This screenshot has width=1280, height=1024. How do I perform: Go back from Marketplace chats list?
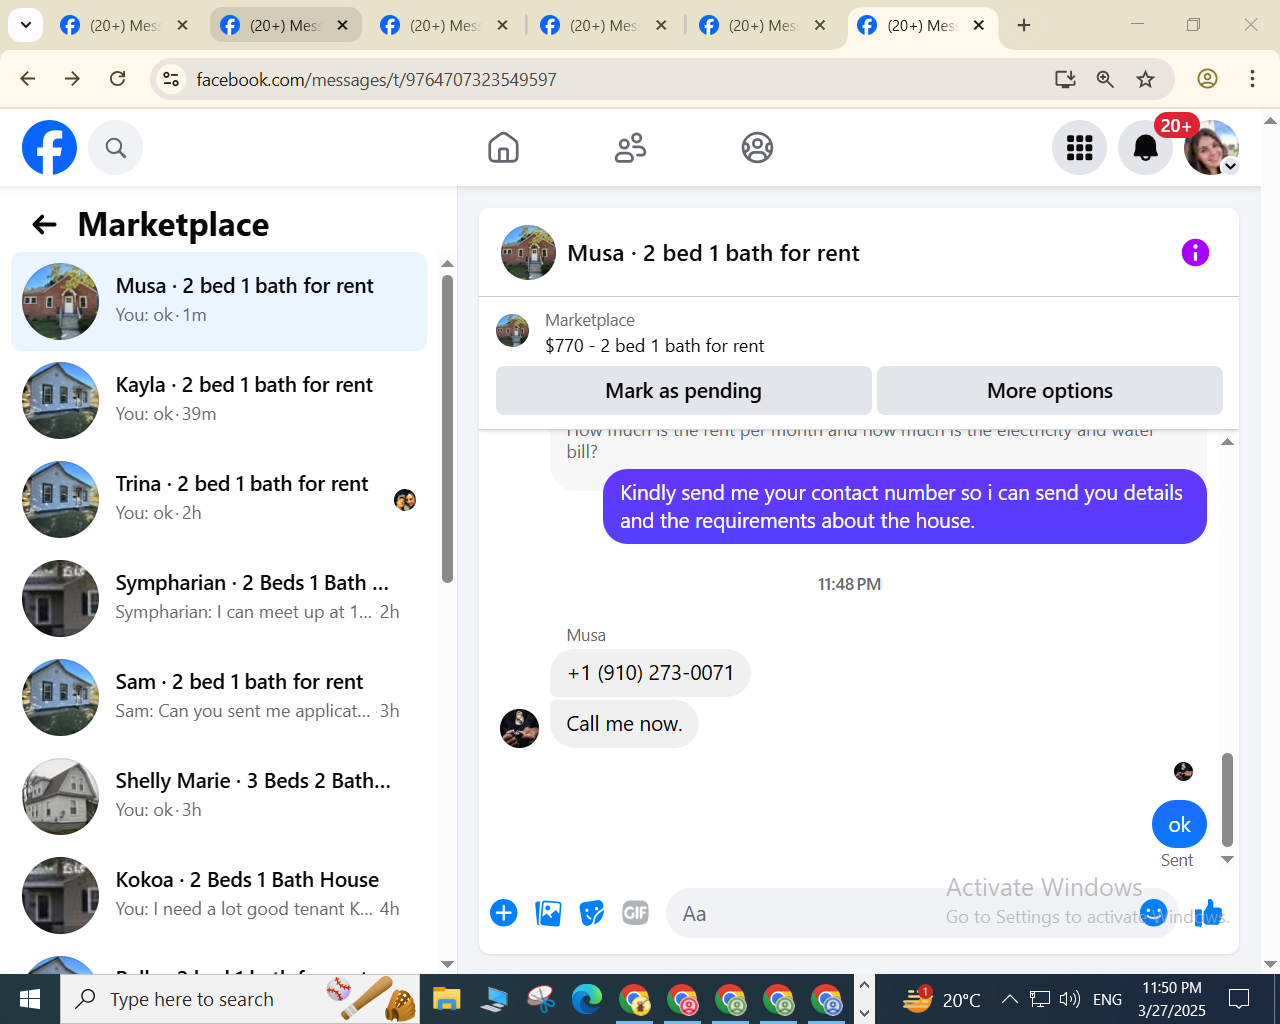[44, 225]
